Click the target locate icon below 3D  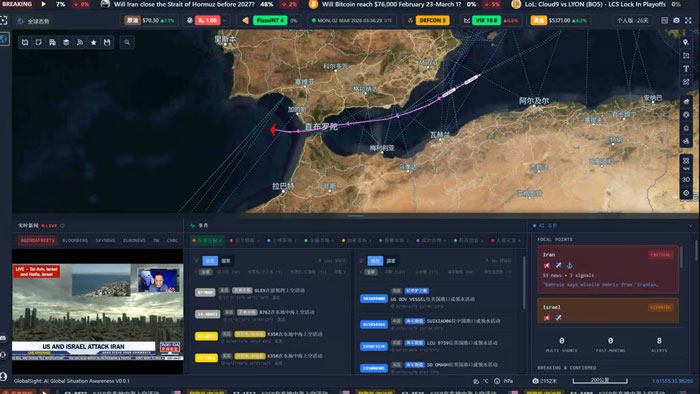tap(686, 193)
